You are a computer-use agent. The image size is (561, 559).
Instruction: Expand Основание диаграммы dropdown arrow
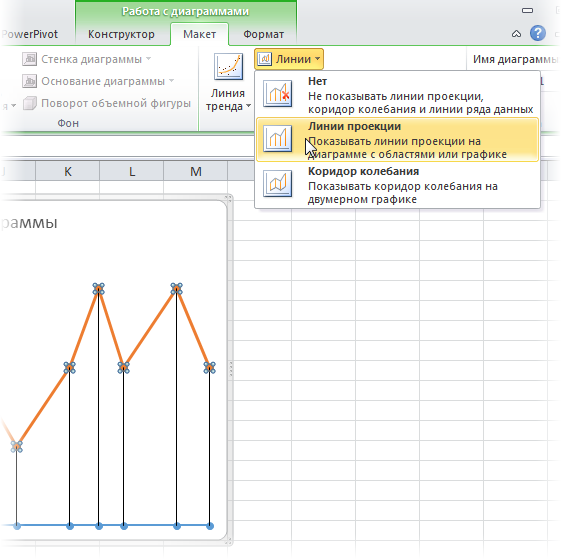click(171, 81)
